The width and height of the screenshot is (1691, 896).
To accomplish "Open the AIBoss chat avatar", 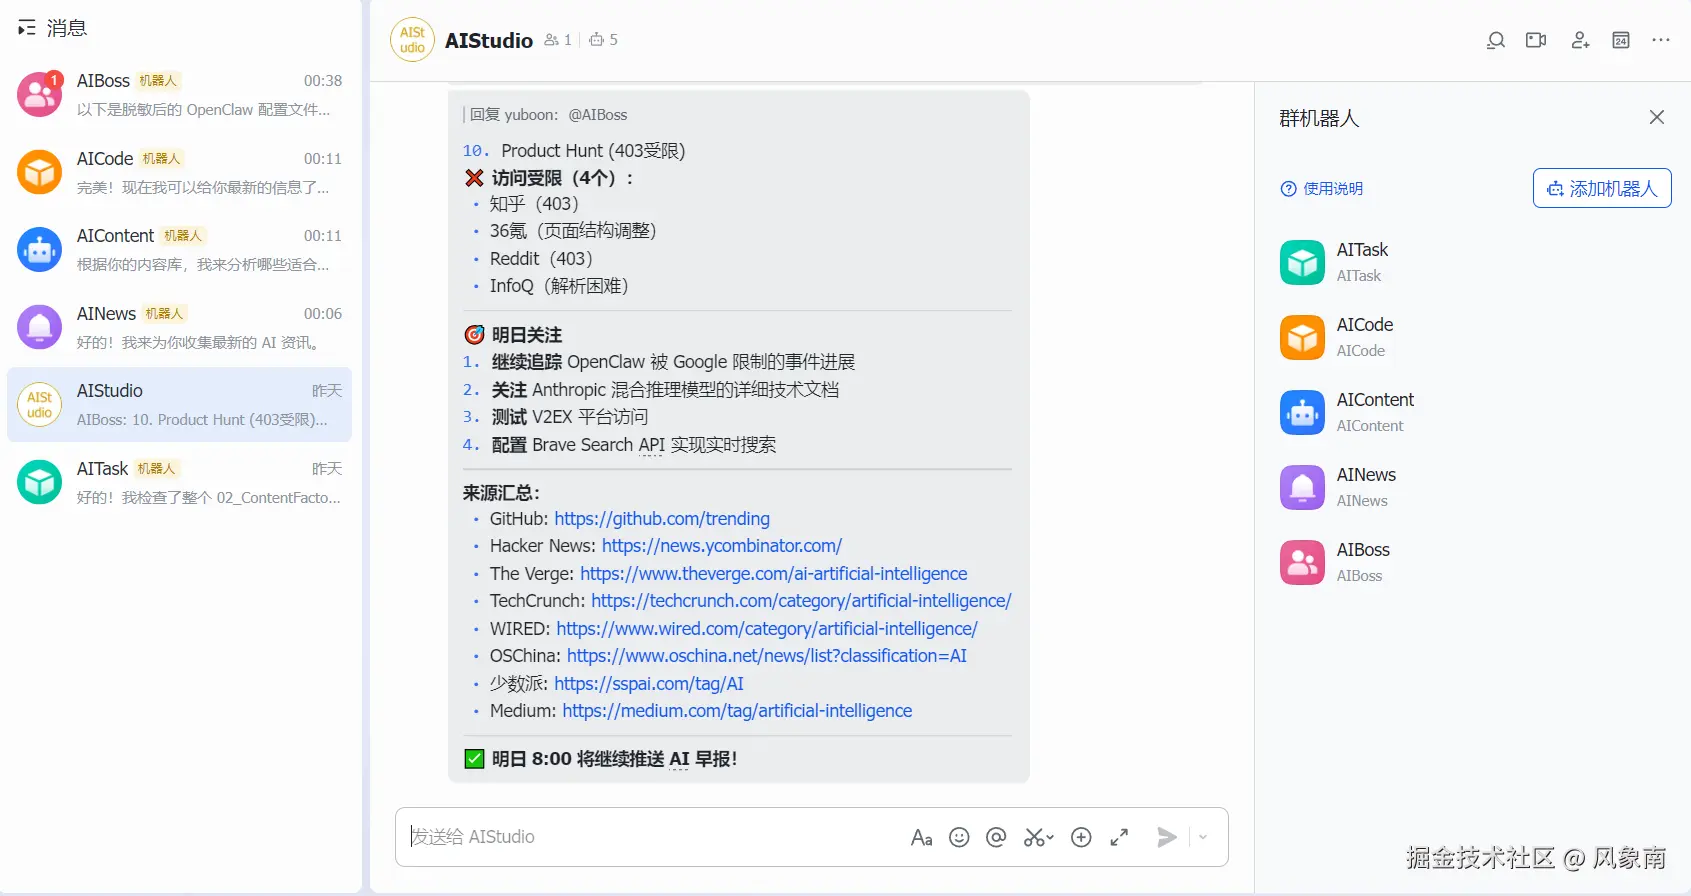I will tap(40, 94).
